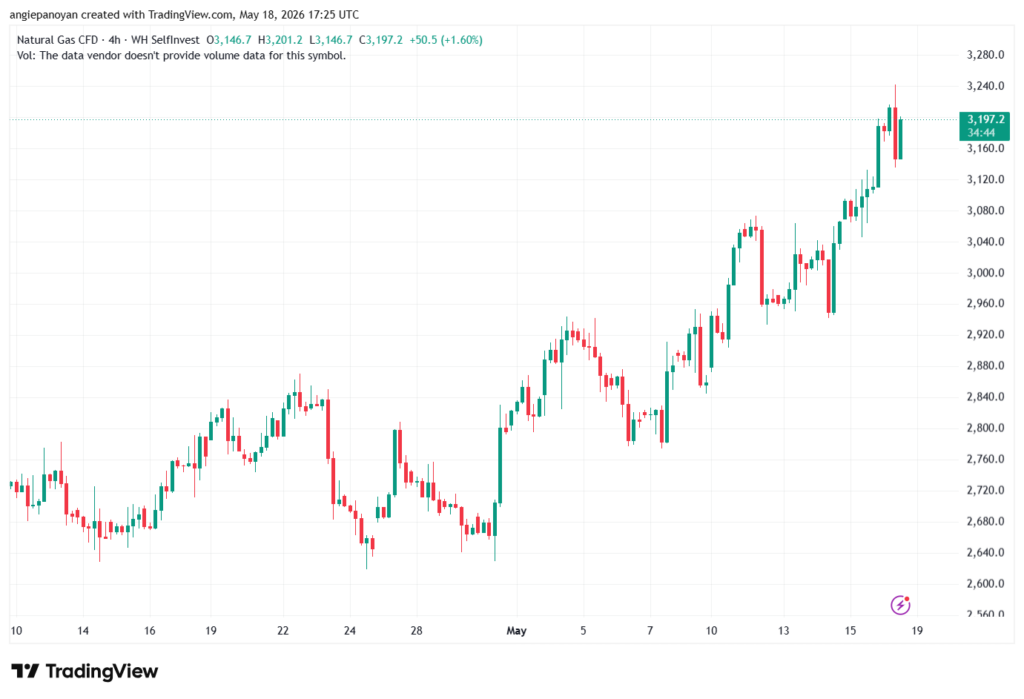Click the 19 date label left of 22
Screen dimensions: 1024x699
pos(211,631)
